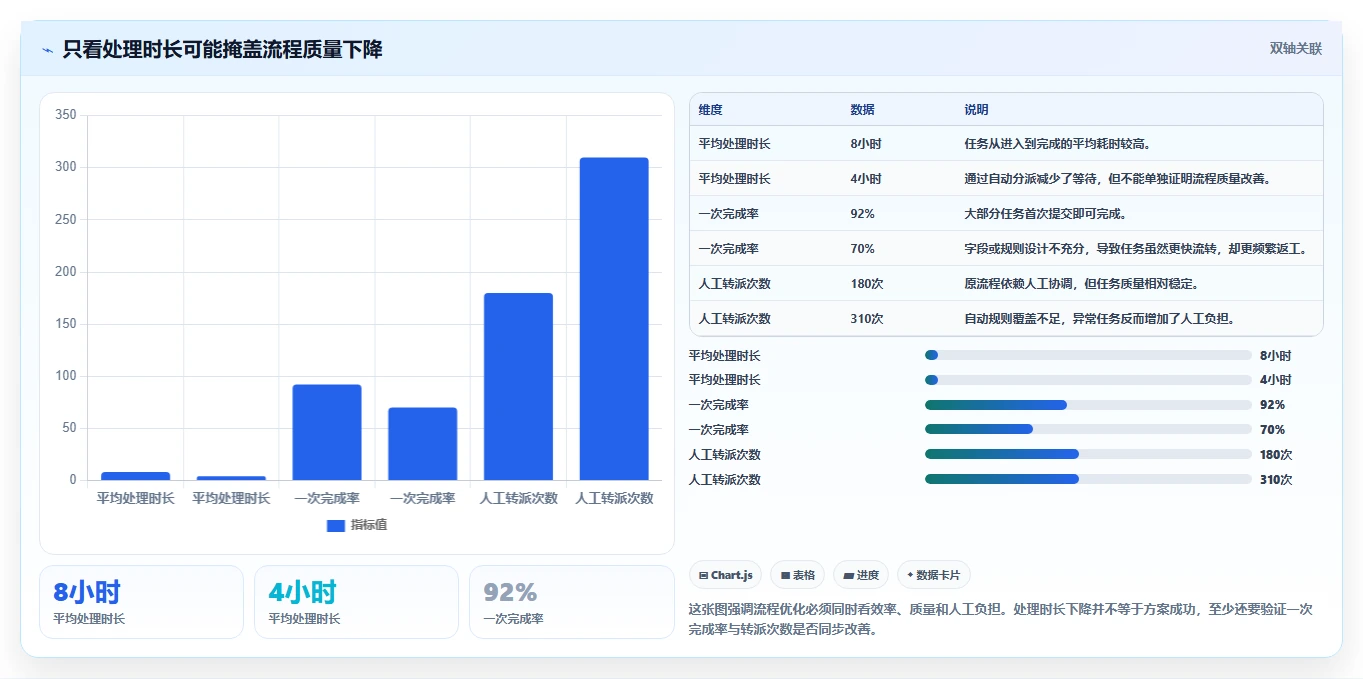Click the 350 y-axis label
This screenshot has width=1363, height=679.
[66, 115]
